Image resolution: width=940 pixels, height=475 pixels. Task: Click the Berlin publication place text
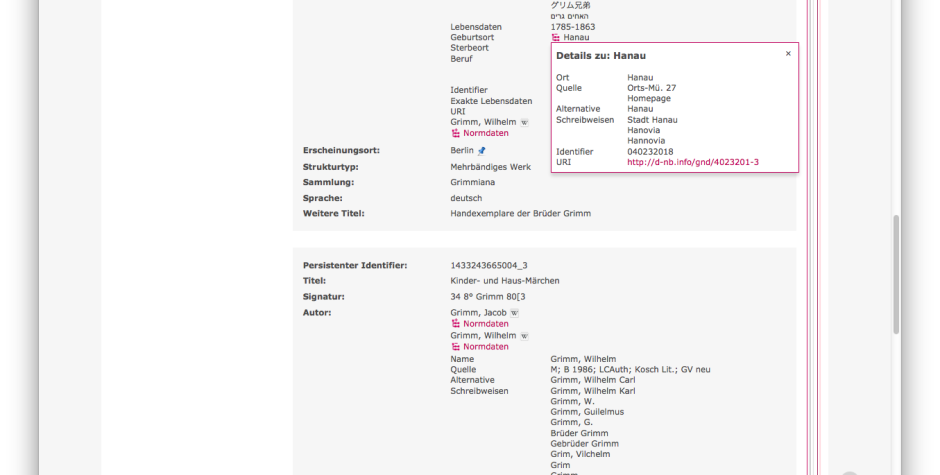point(462,151)
